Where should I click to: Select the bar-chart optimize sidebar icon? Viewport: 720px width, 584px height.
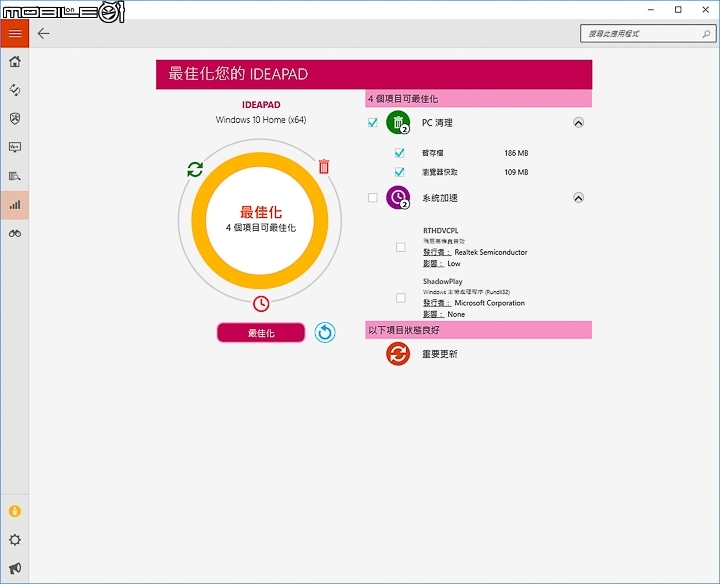click(x=15, y=205)
